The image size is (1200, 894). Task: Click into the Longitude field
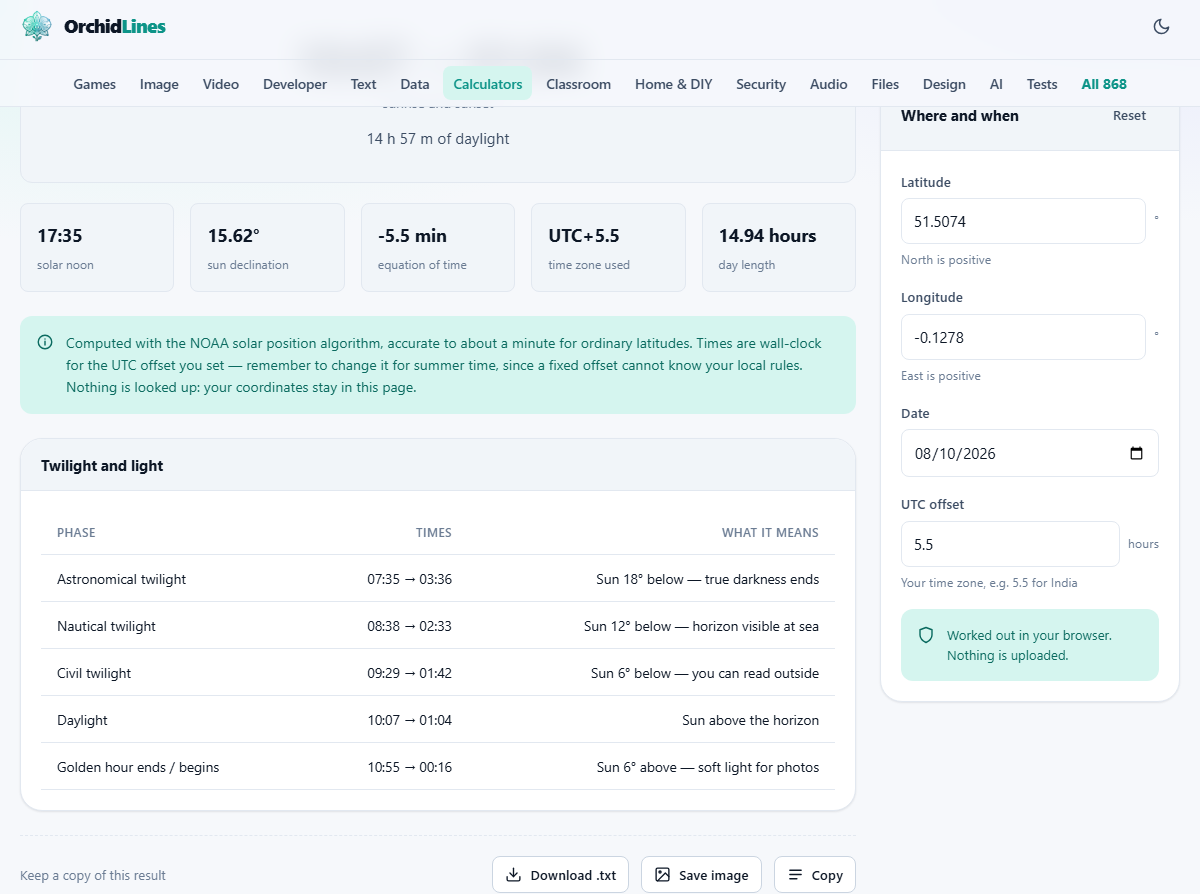(x=1023, y=337)
